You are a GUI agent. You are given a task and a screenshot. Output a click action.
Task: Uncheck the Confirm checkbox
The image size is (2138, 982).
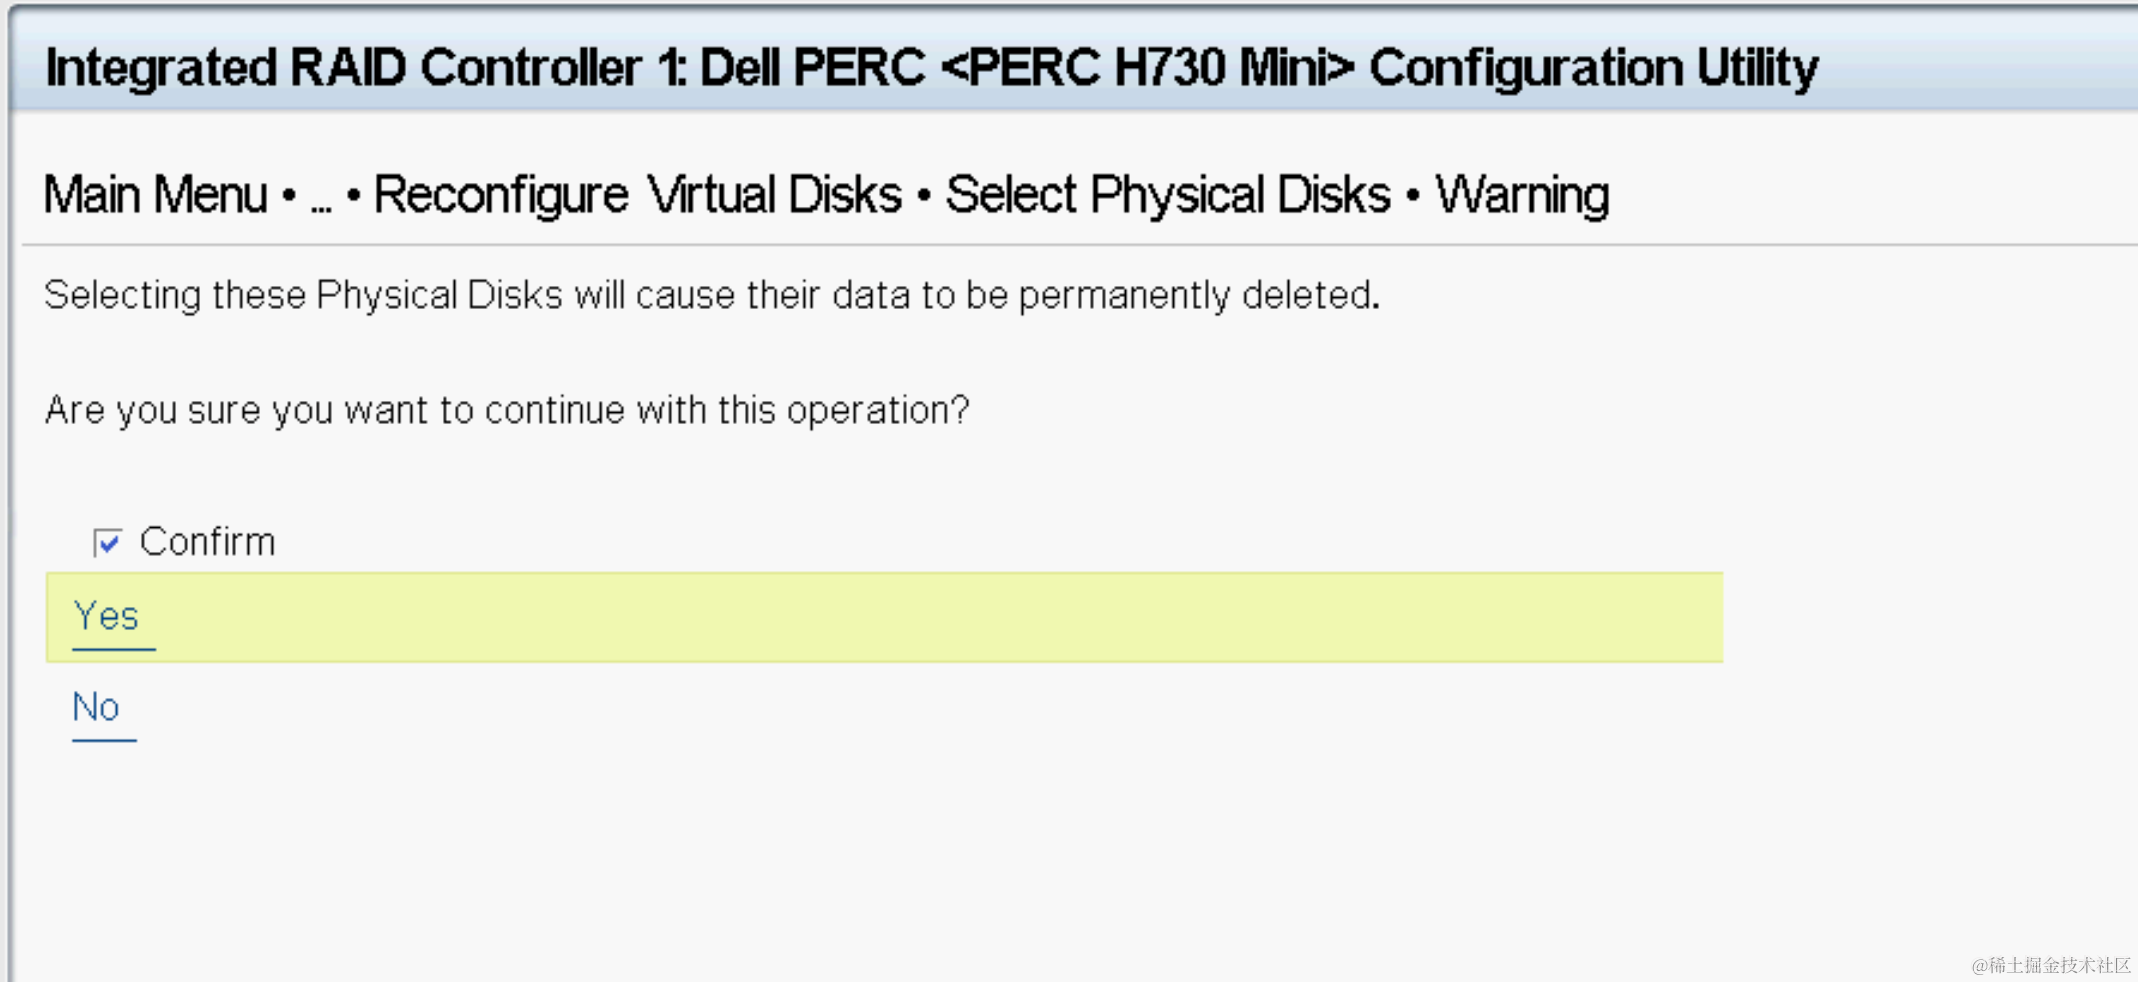tap(107, 542)
